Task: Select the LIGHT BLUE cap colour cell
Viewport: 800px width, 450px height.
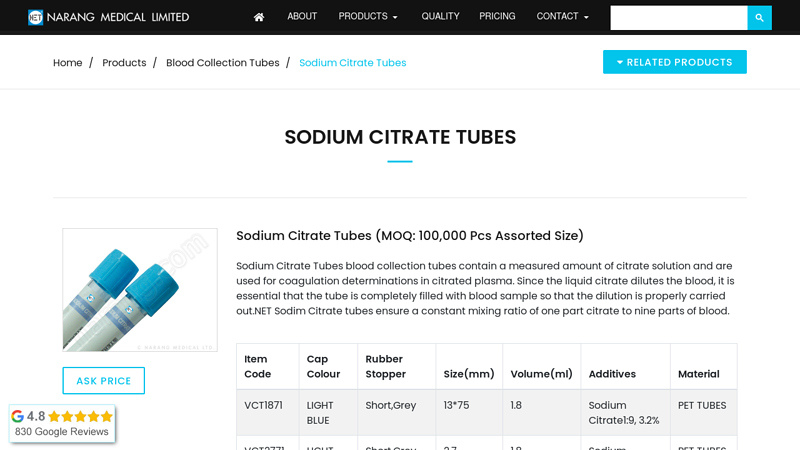Action: (328, 413)
